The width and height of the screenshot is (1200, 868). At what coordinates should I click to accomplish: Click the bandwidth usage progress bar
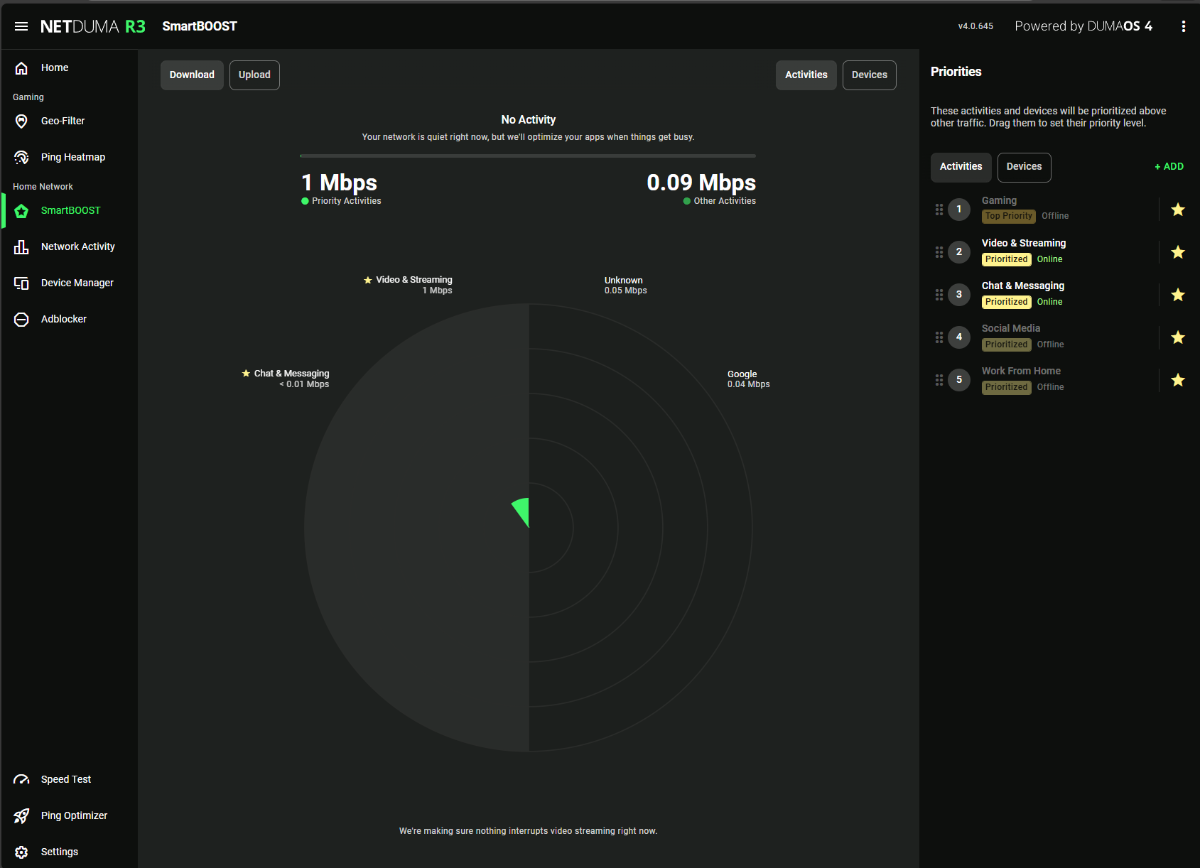(x=528, y=156)
